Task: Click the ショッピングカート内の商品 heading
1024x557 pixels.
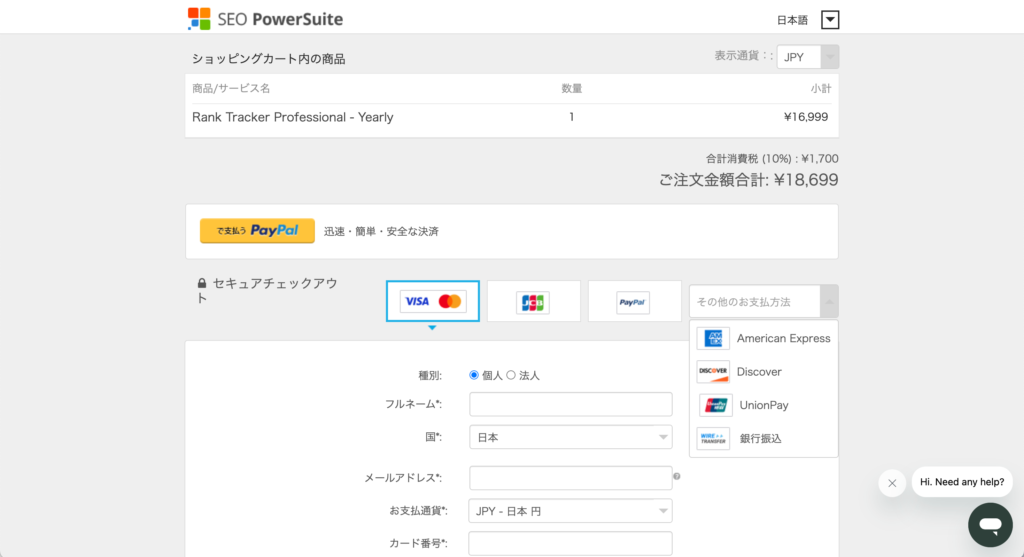Action: click(x=268, y=59)
